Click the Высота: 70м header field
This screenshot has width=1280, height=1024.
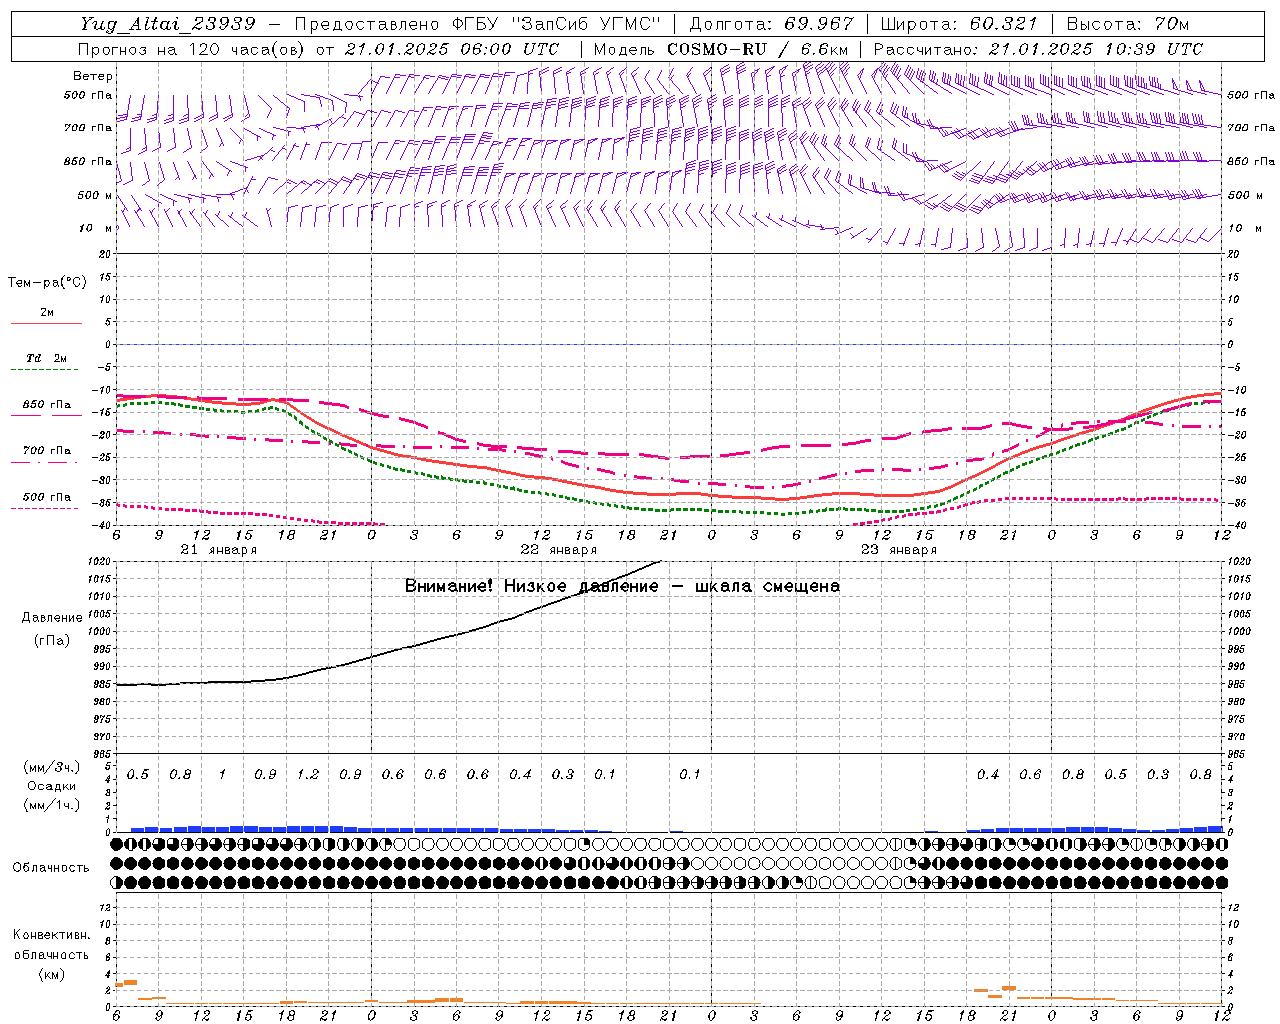[1128, 24]
